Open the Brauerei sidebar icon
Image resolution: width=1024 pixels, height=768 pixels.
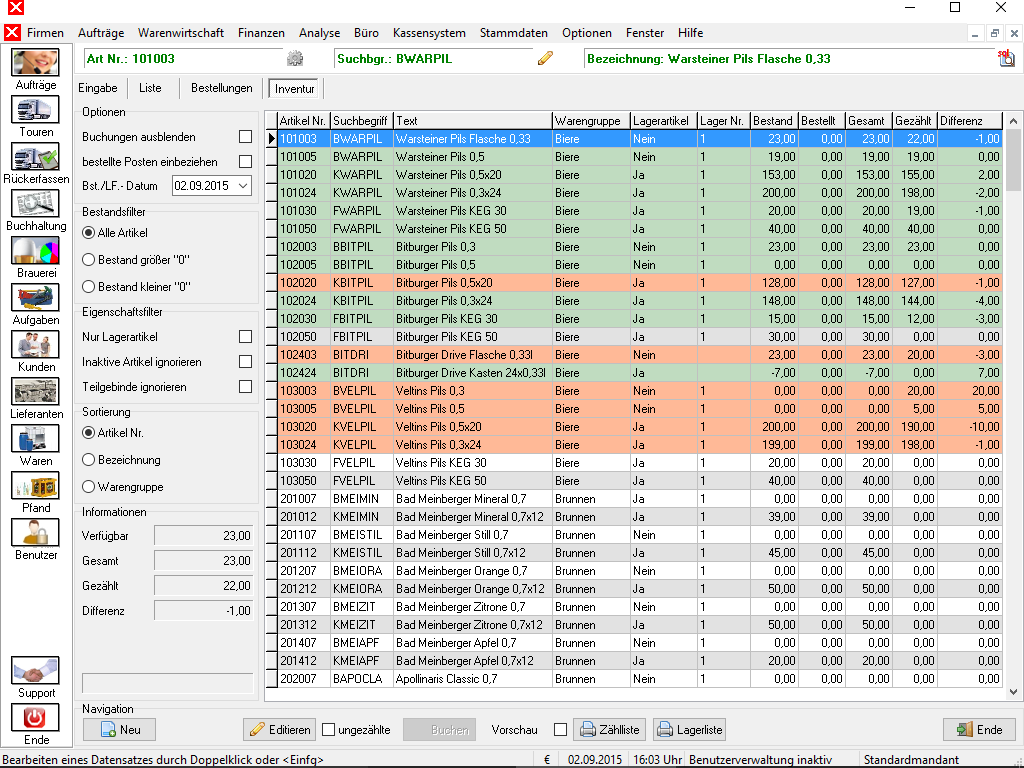[35, 251]
